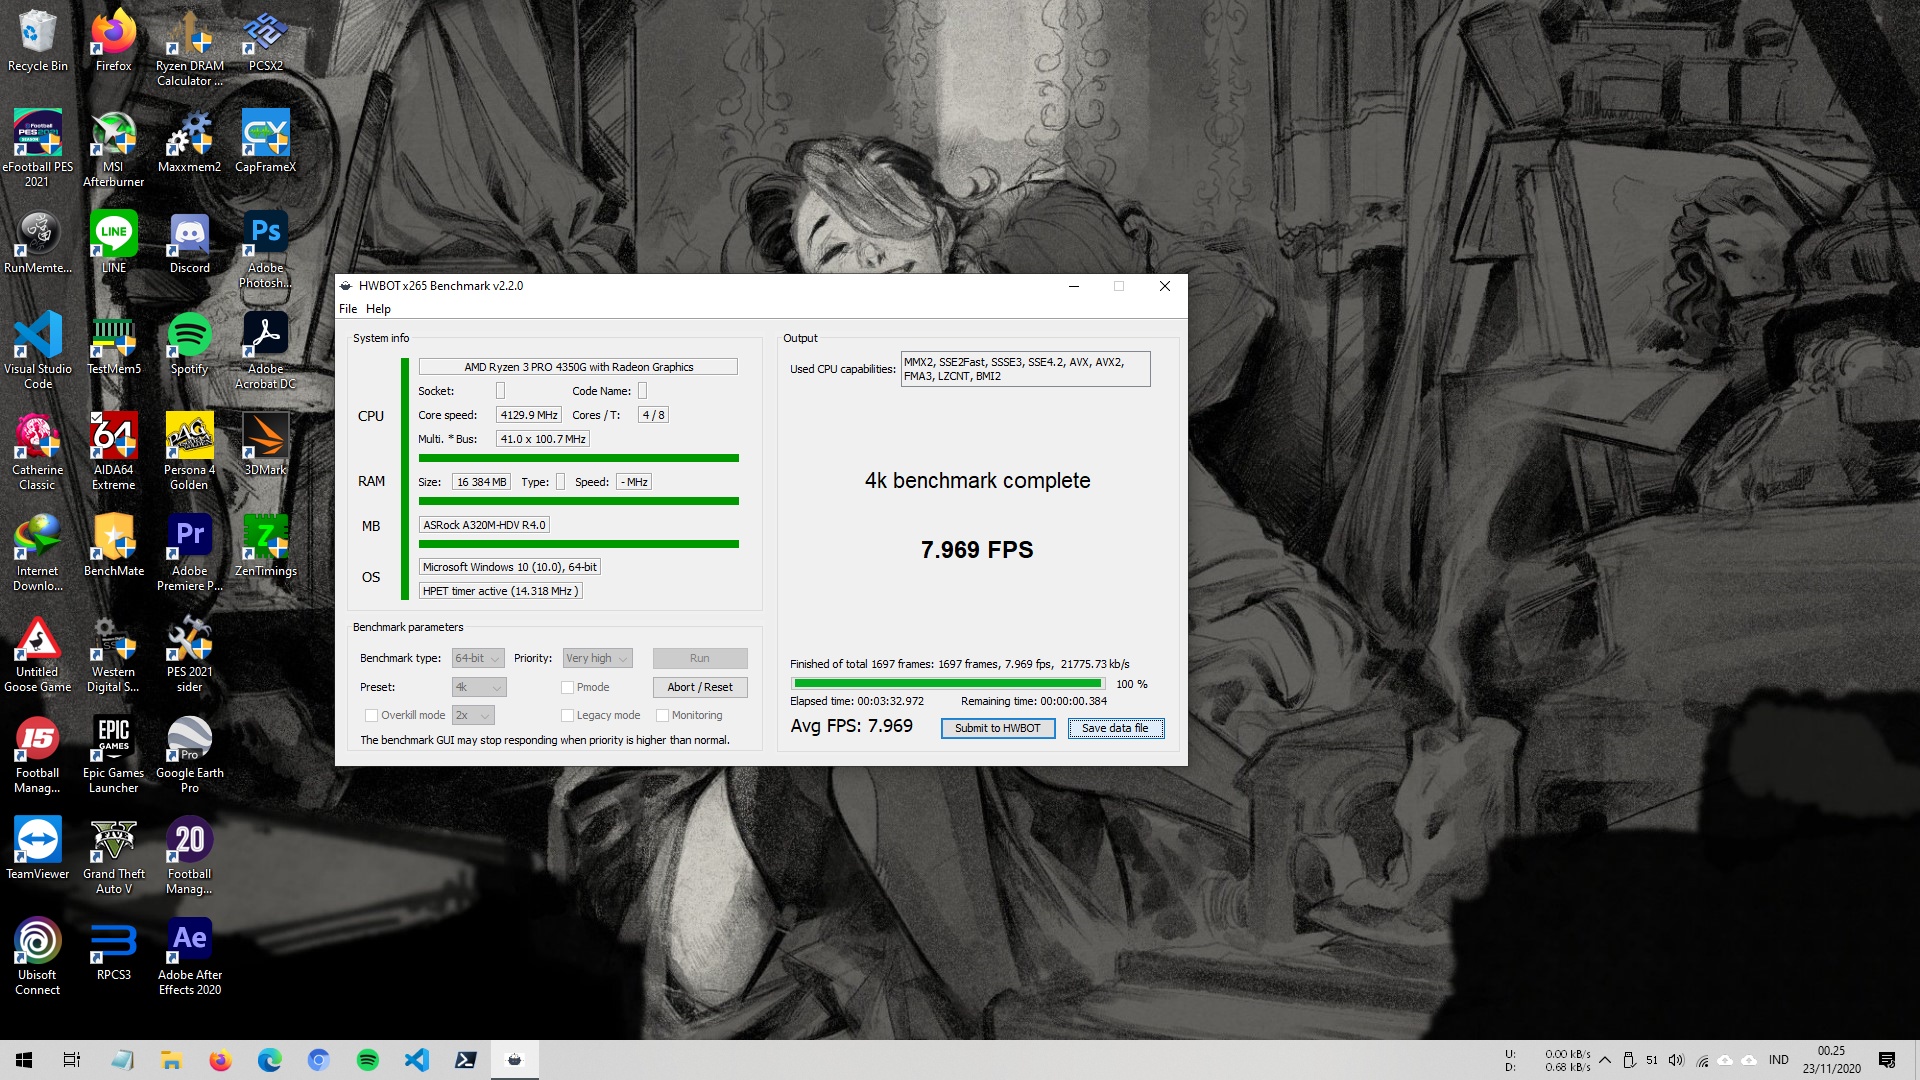Expand the Overkill mode 2x dropdown

pyautogui.click(x=473, y=716)
